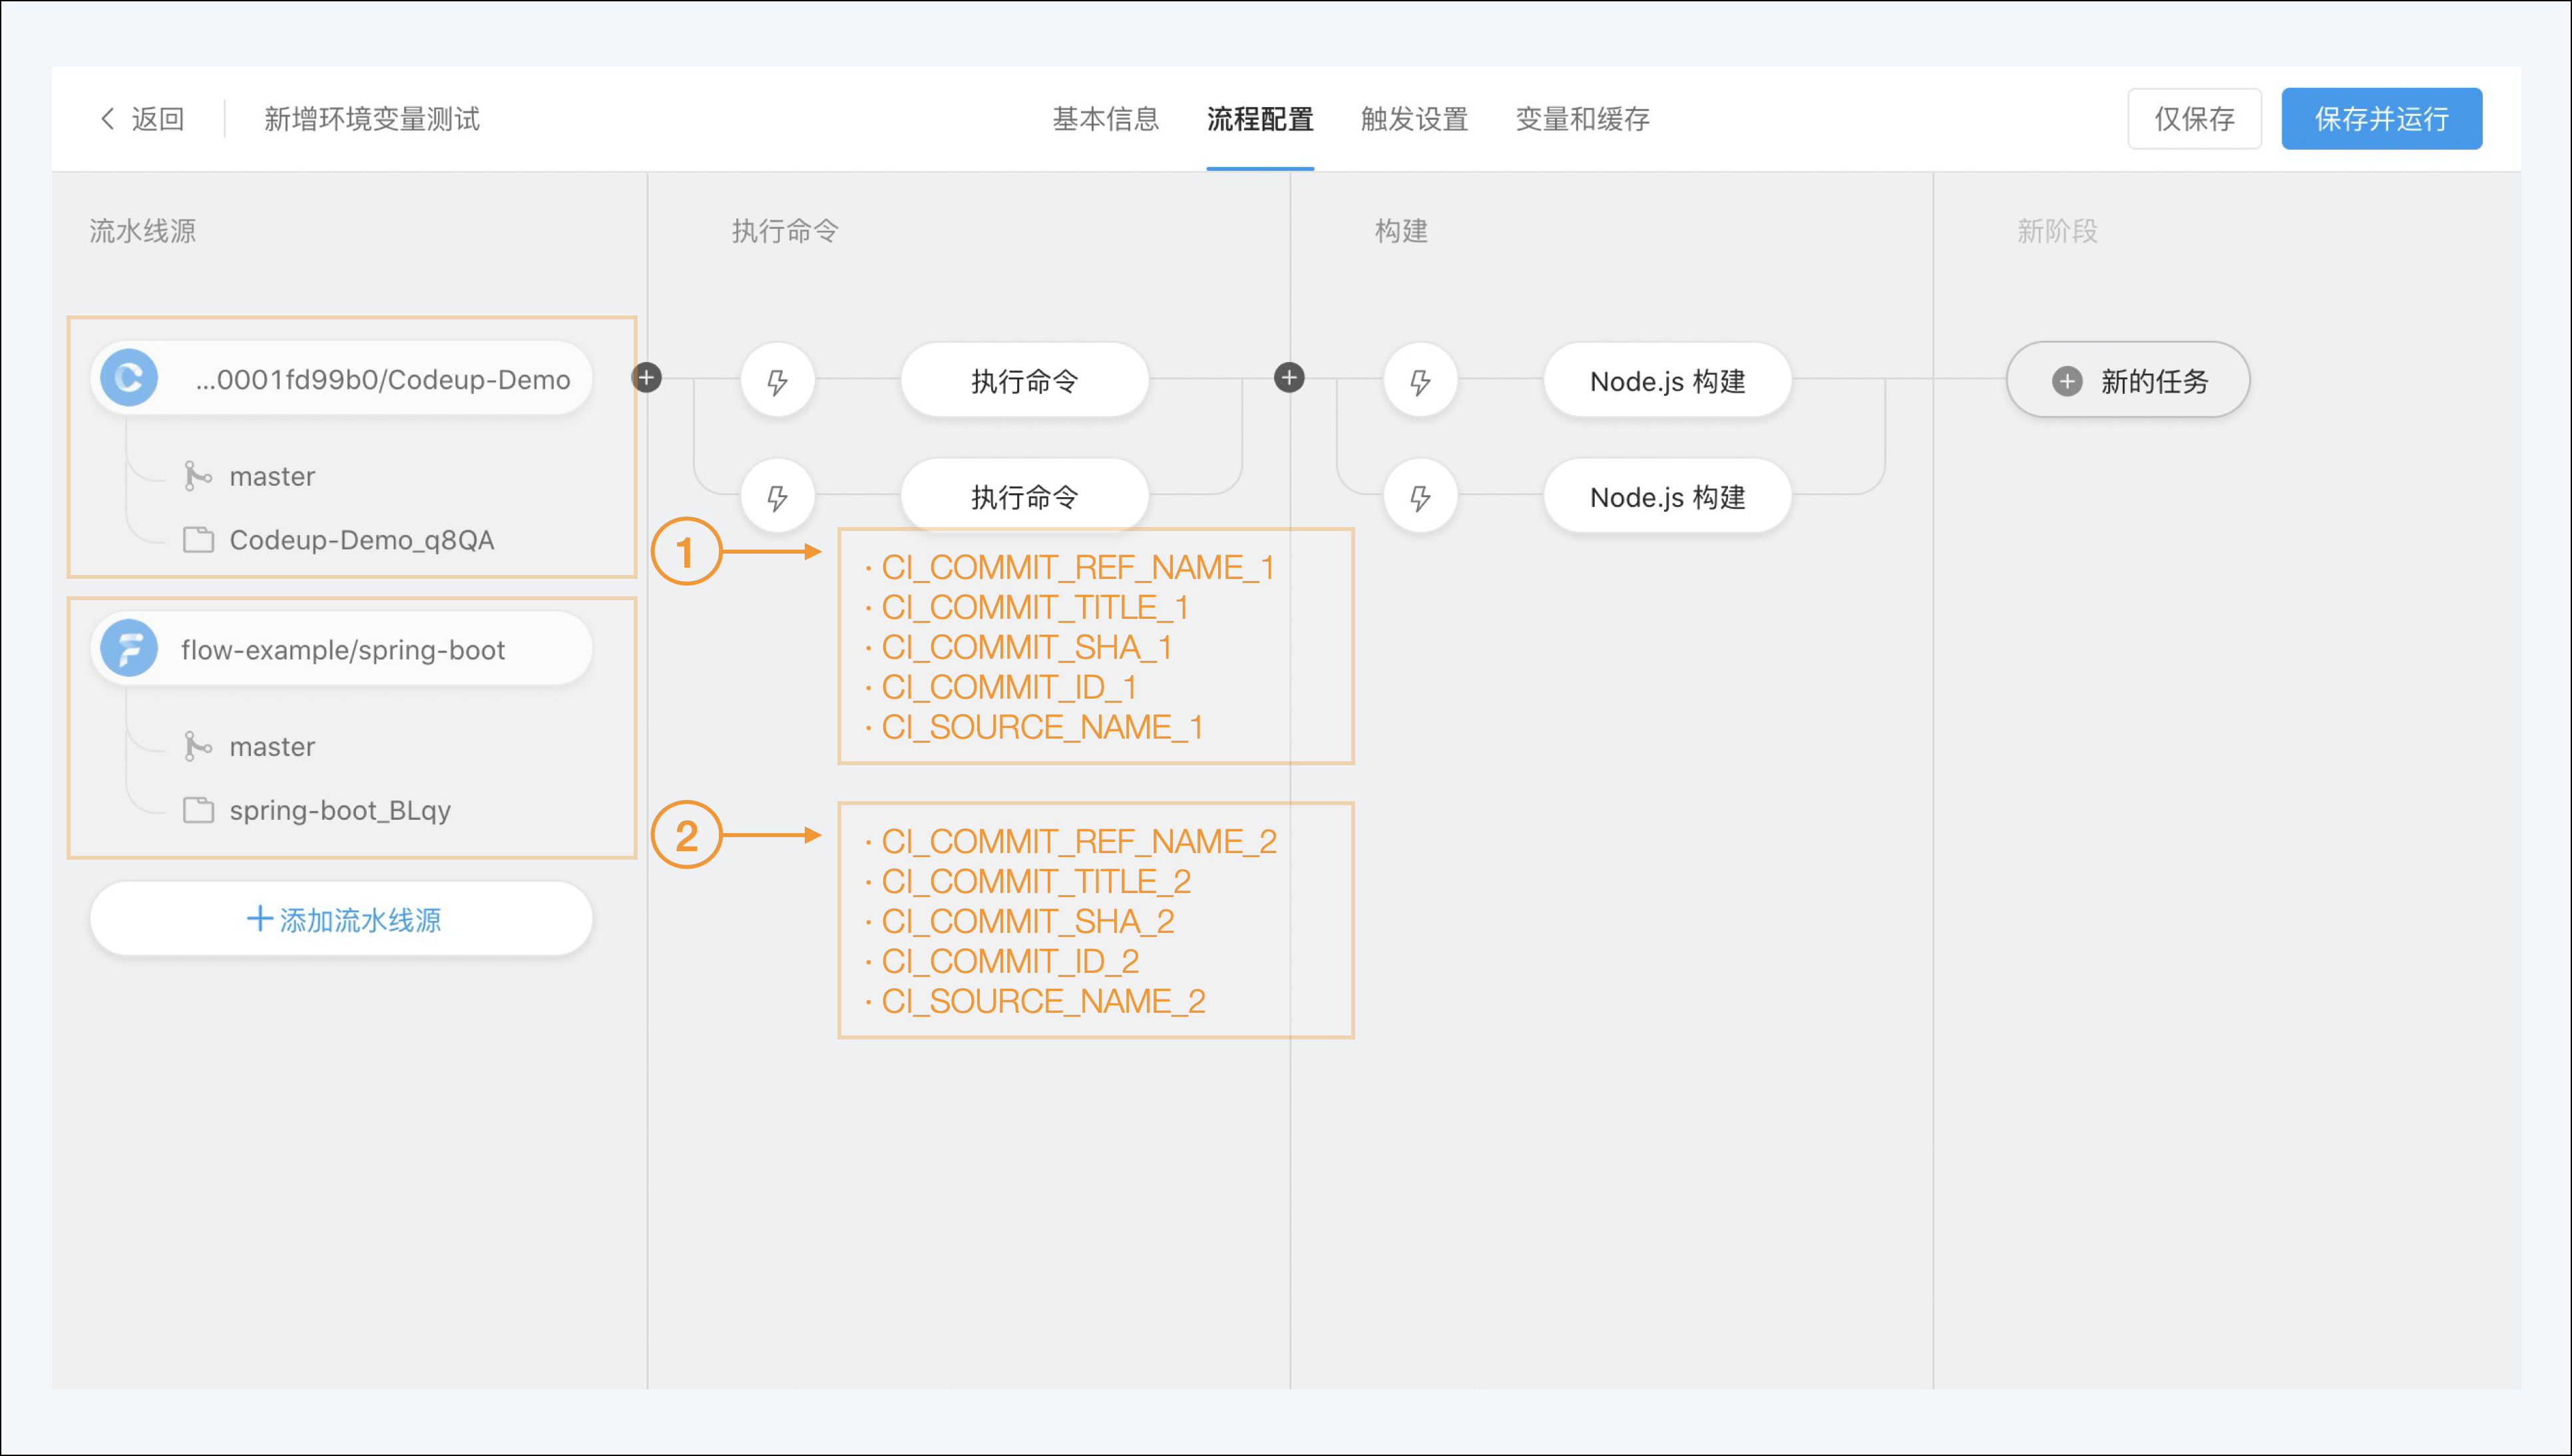
Task: Open flow-example/spring-boot source
Action: 341,649
